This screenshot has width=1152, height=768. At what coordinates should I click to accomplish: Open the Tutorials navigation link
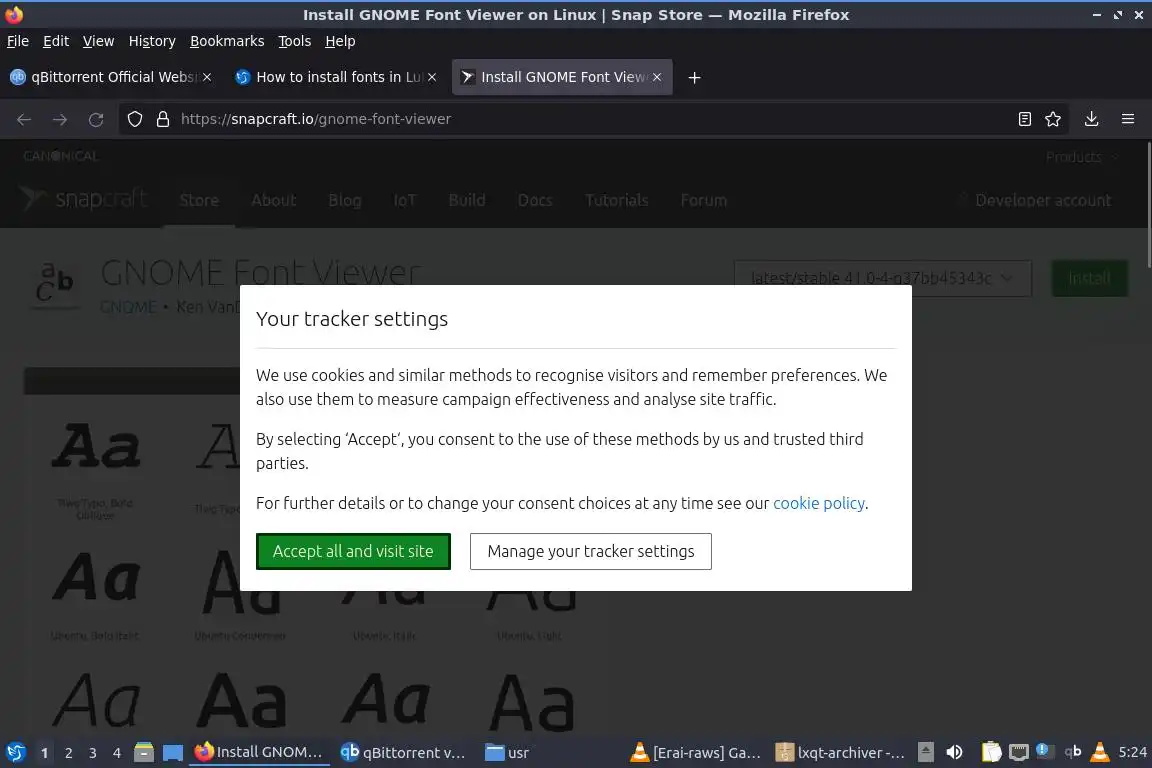[616, 201]
